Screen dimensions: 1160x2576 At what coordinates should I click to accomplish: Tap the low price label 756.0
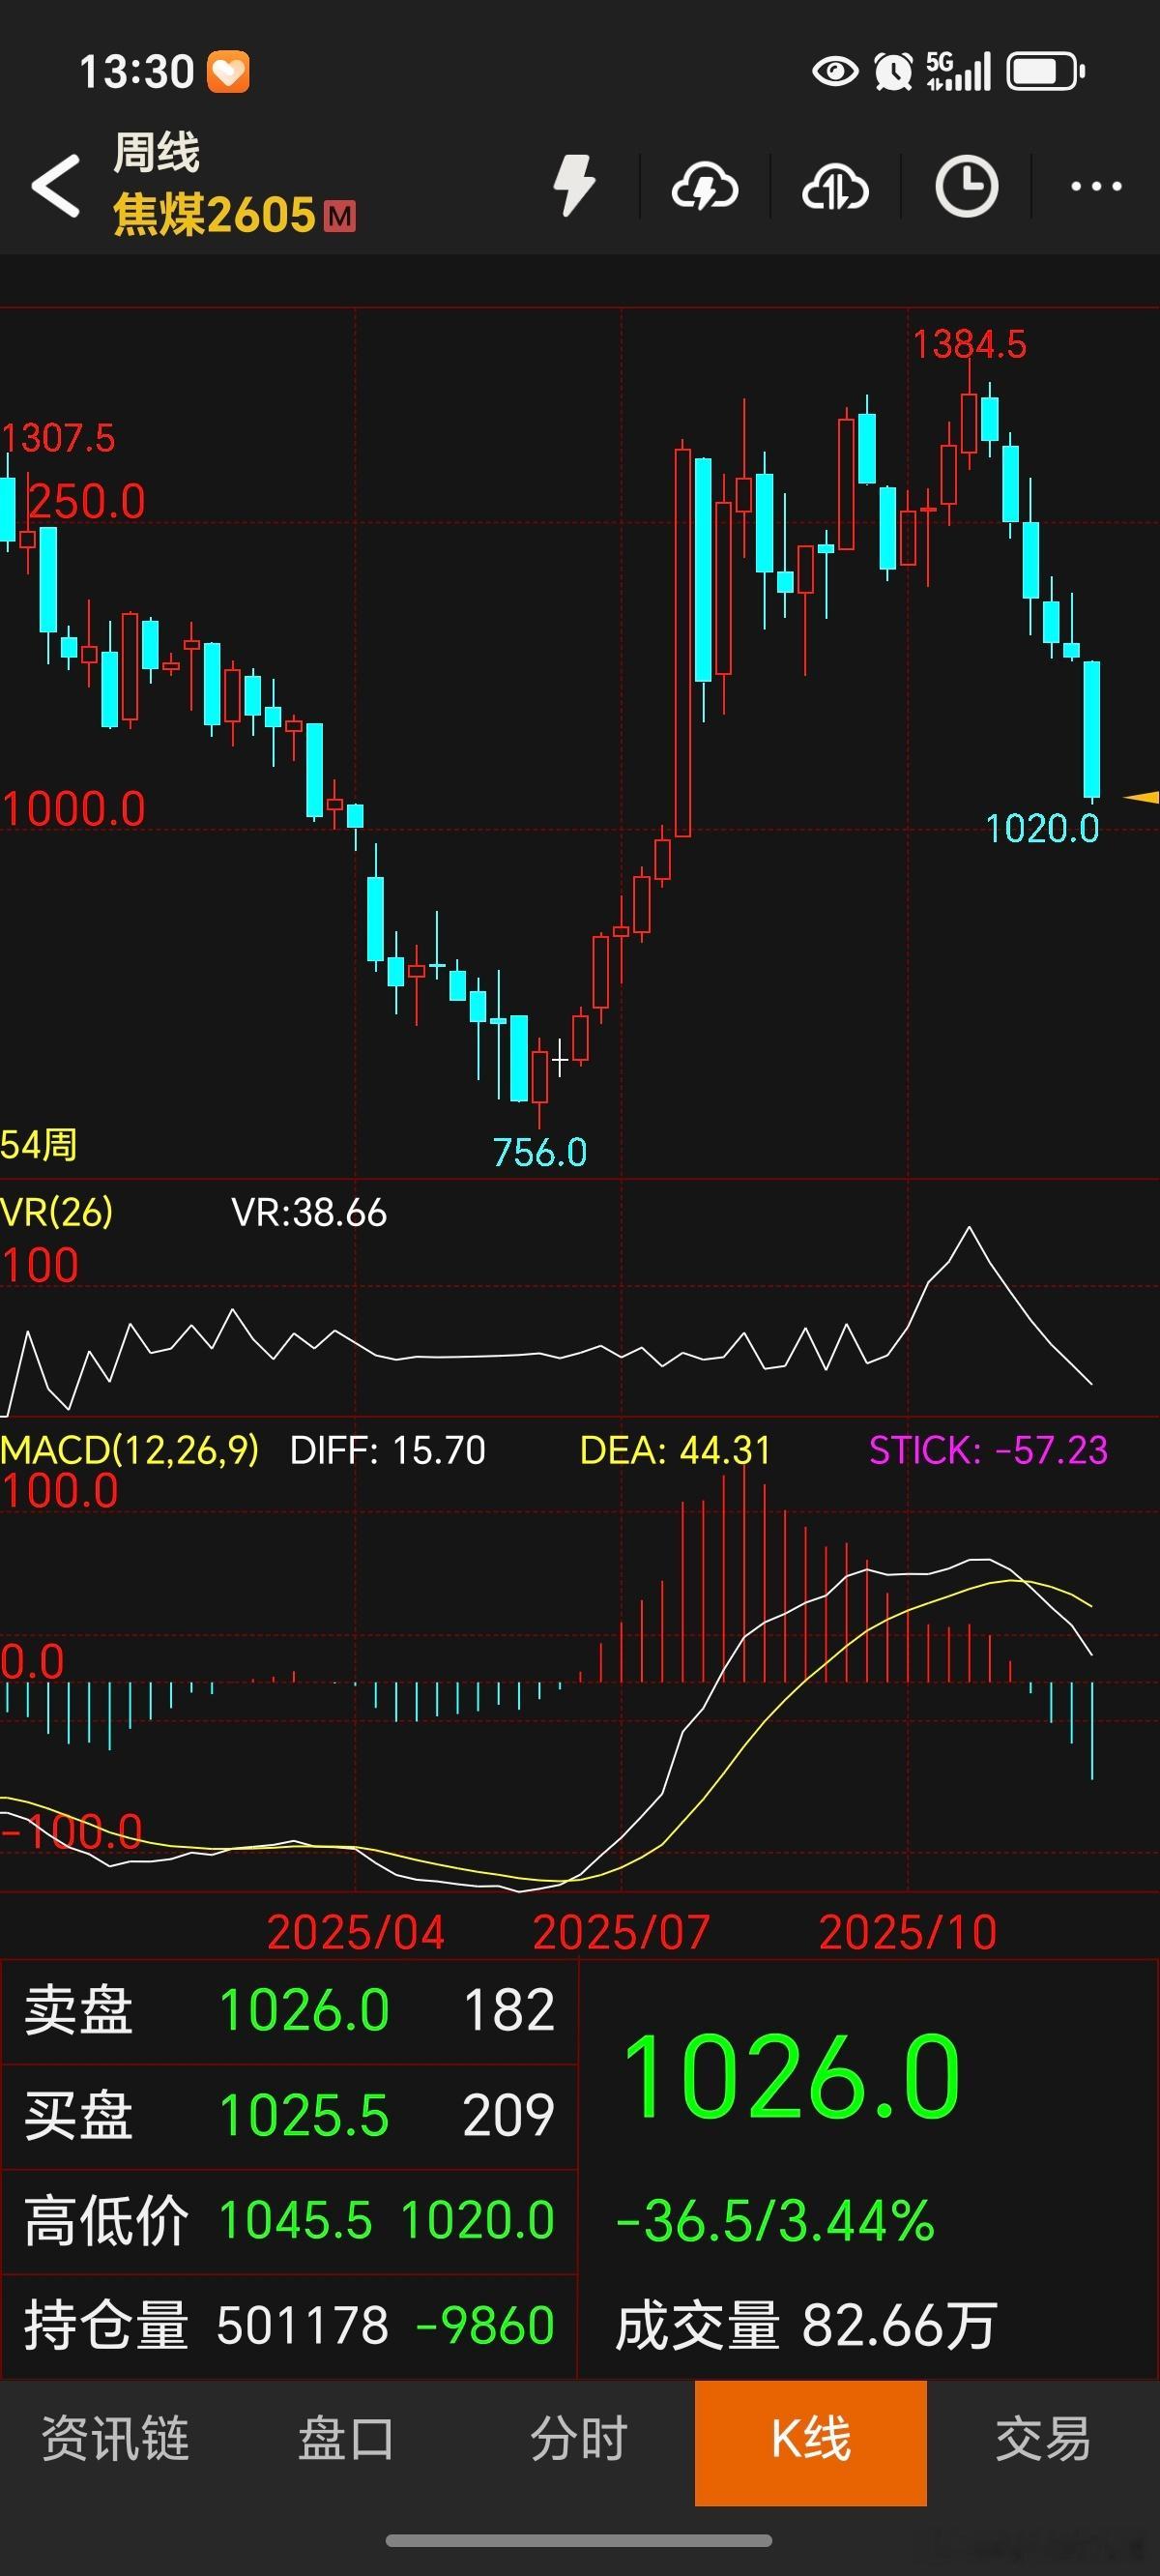coord(540,1153)
